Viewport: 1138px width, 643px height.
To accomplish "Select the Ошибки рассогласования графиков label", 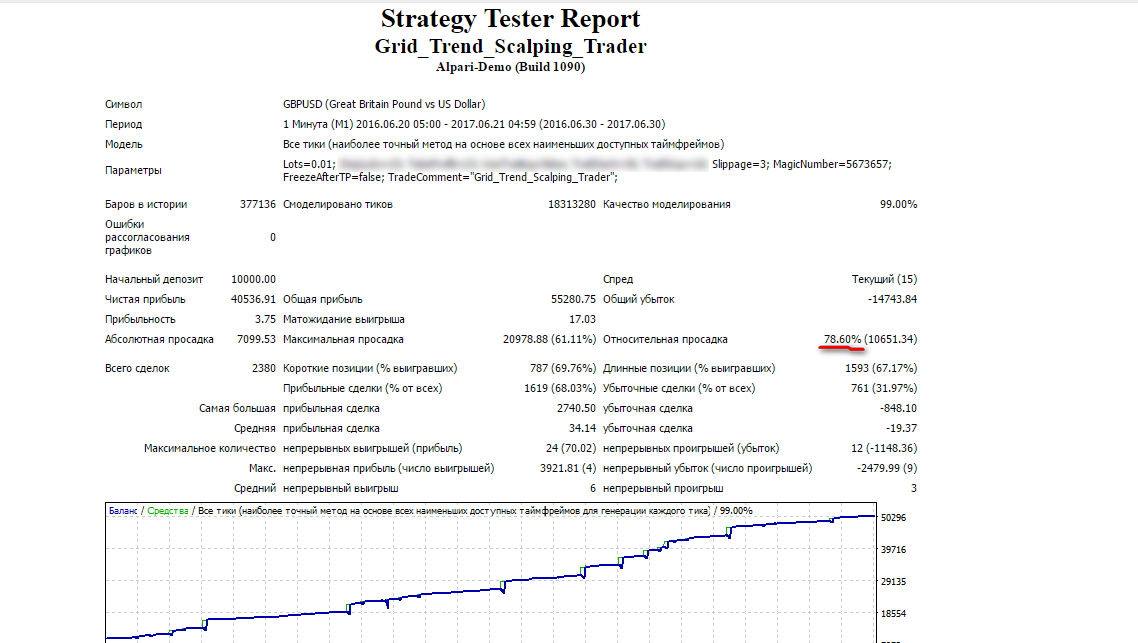I will pyautogui.click(x=147, y=237).
